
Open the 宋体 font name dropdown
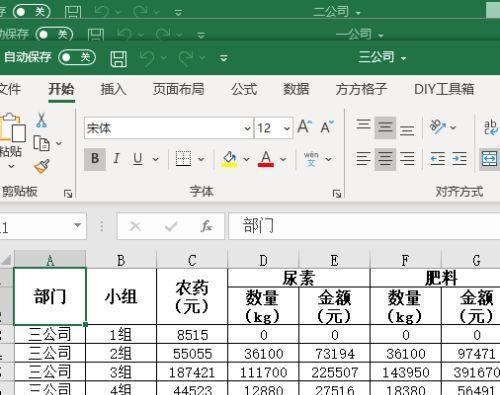coord(247,128)
